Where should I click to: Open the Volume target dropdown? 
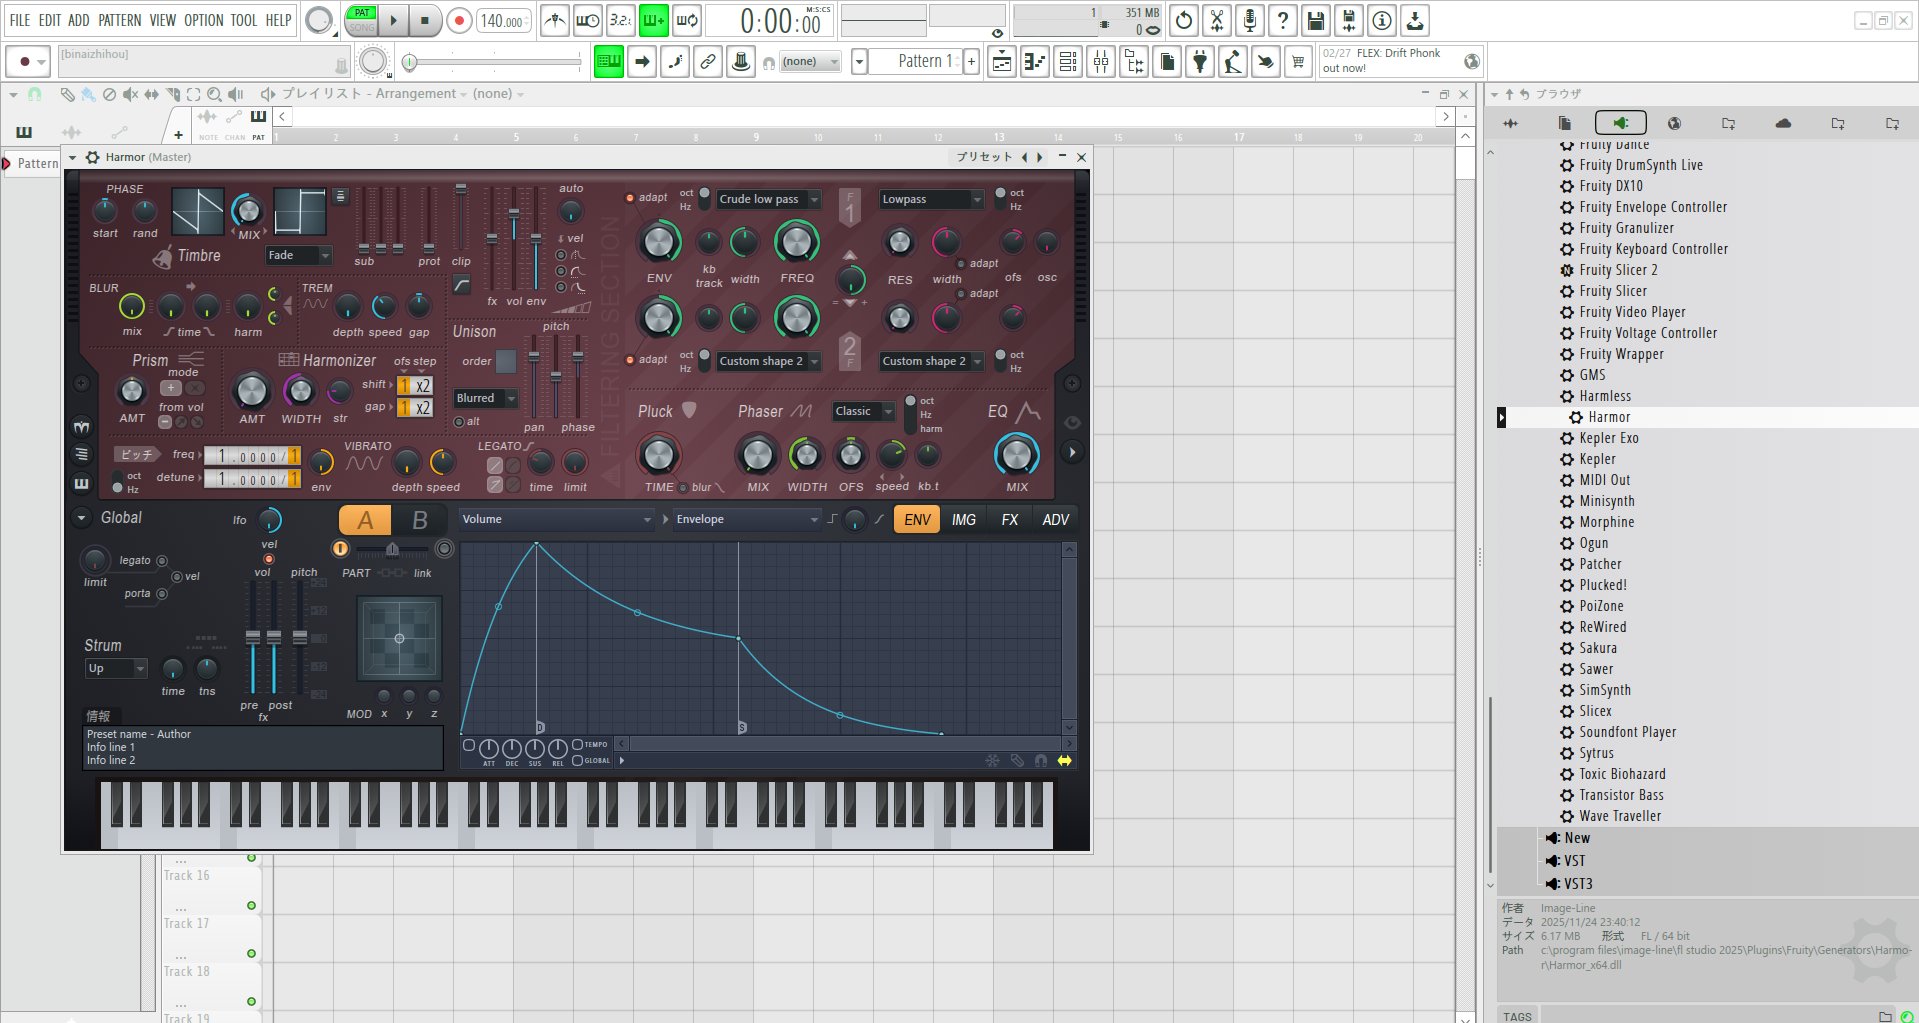point(556,519)
